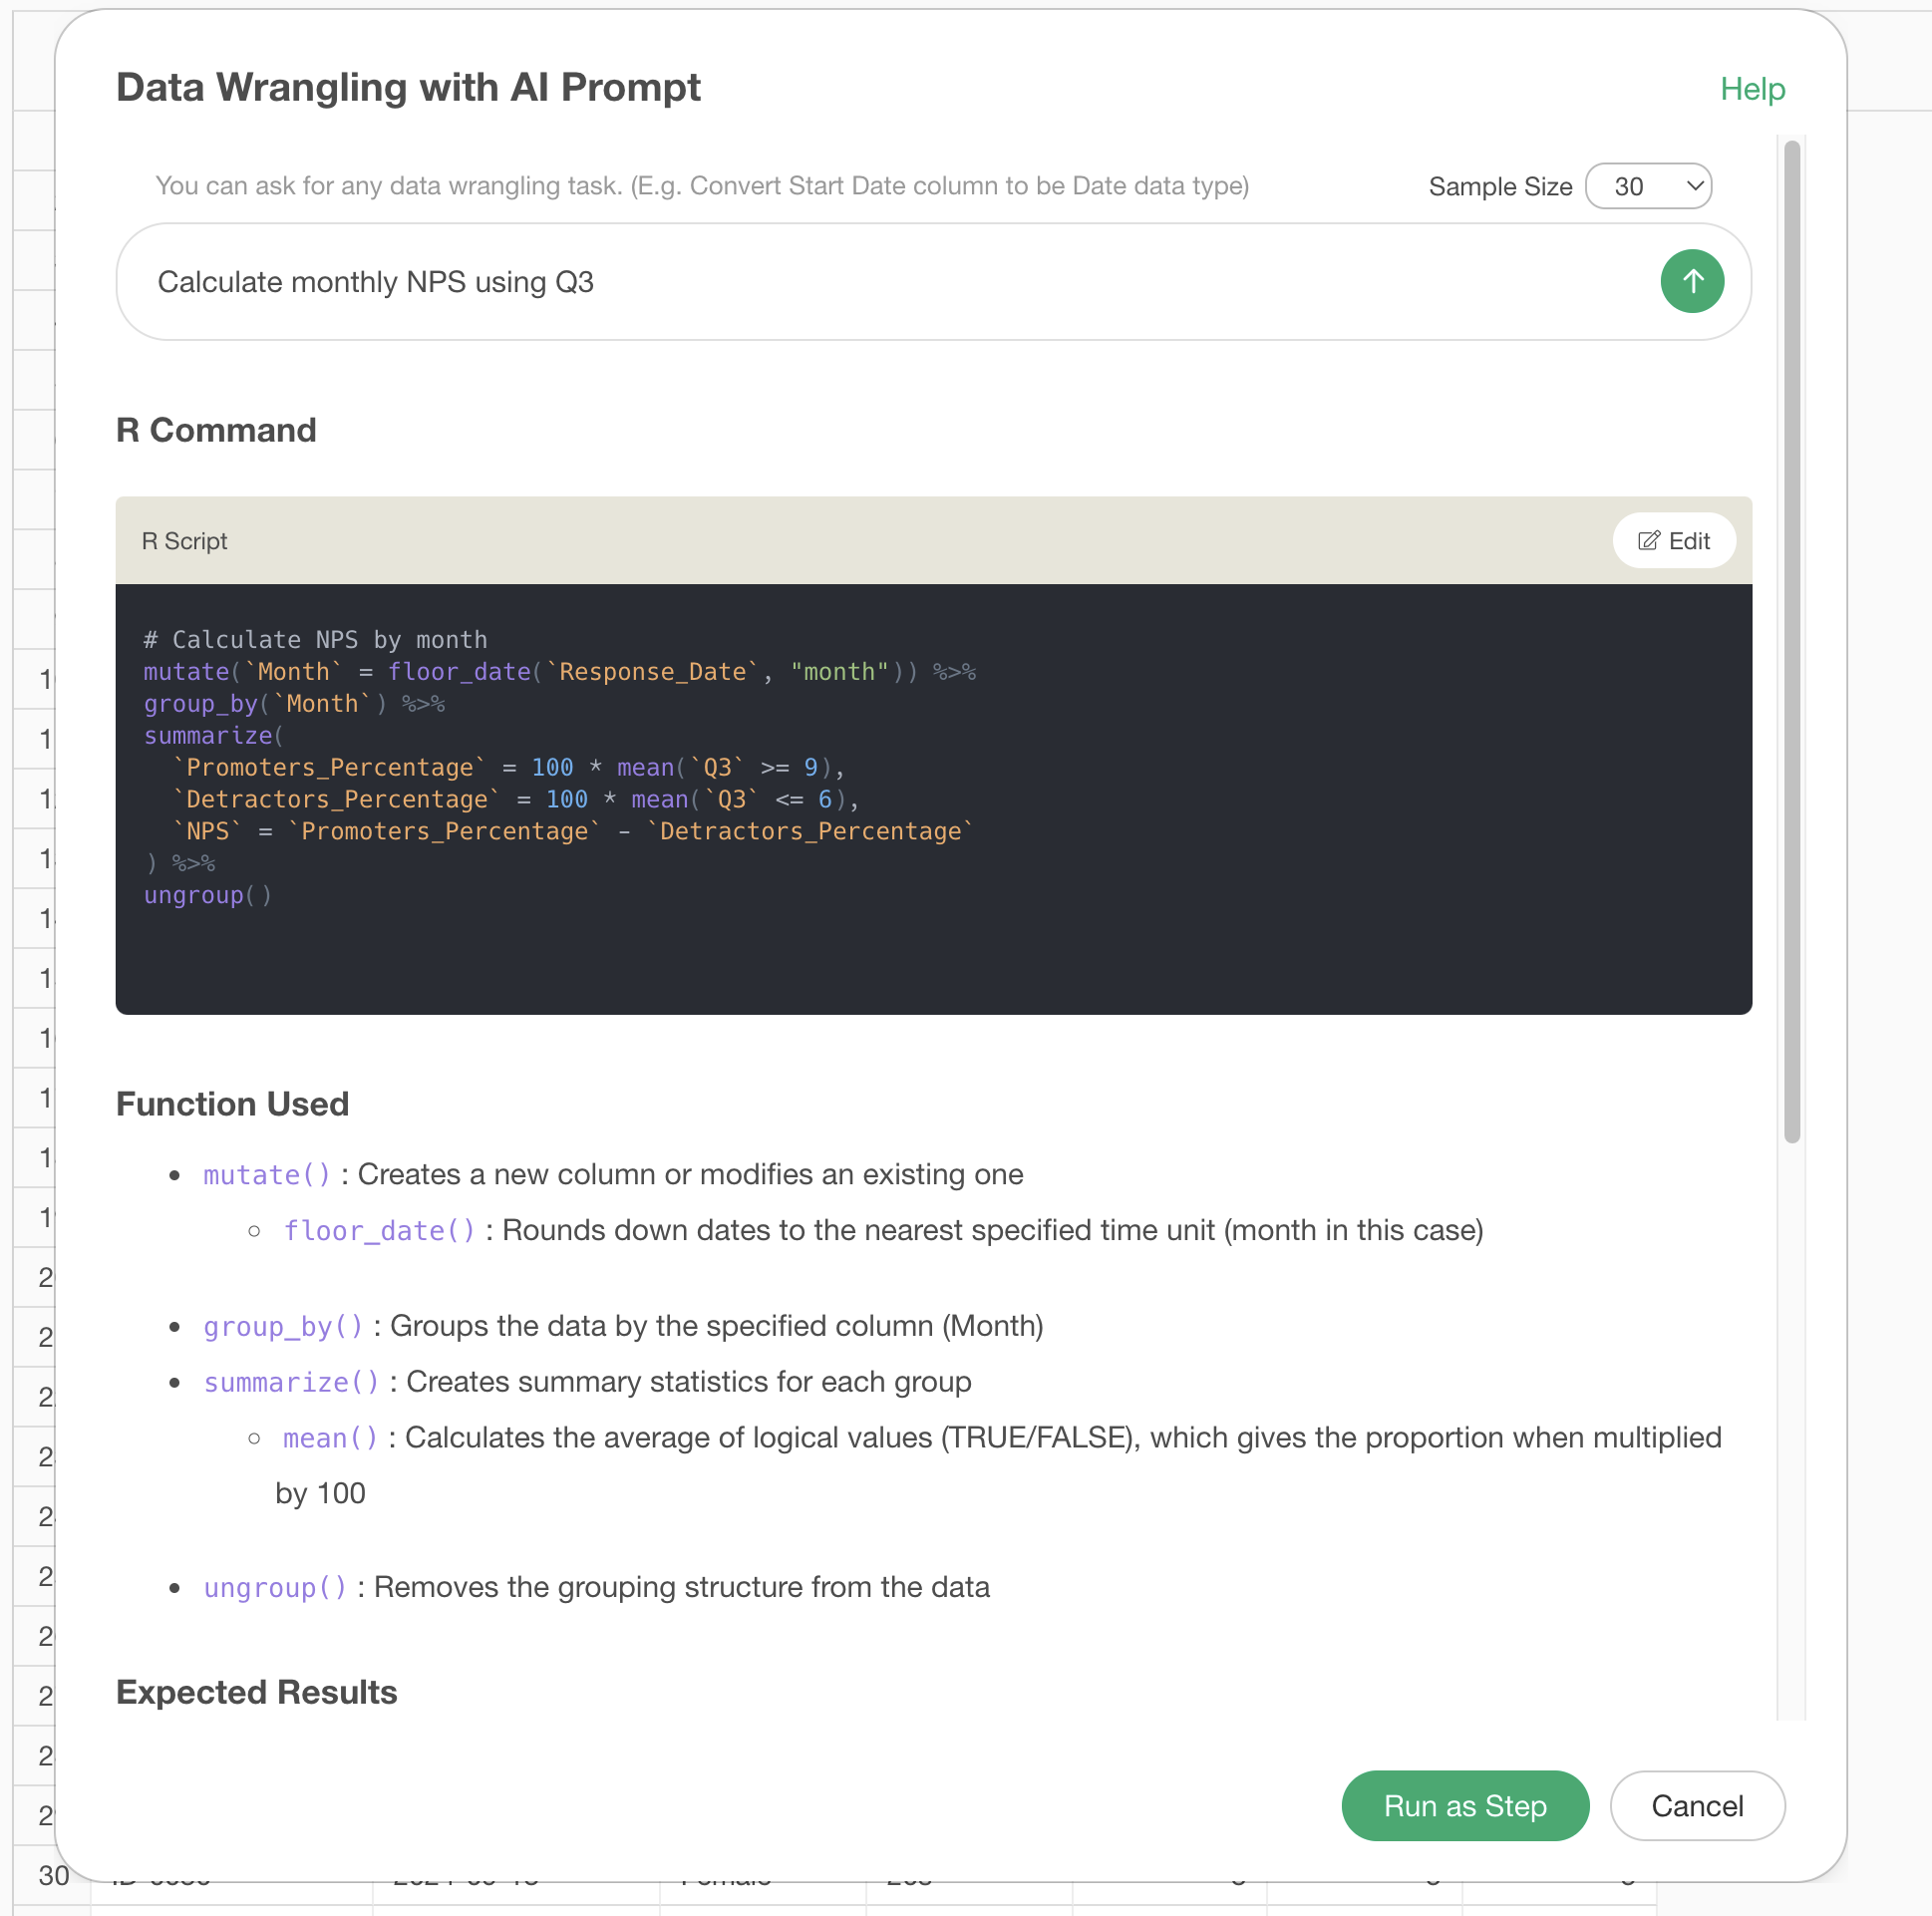
Task: Click the mutate() function reference
Action: point(267,1175)
